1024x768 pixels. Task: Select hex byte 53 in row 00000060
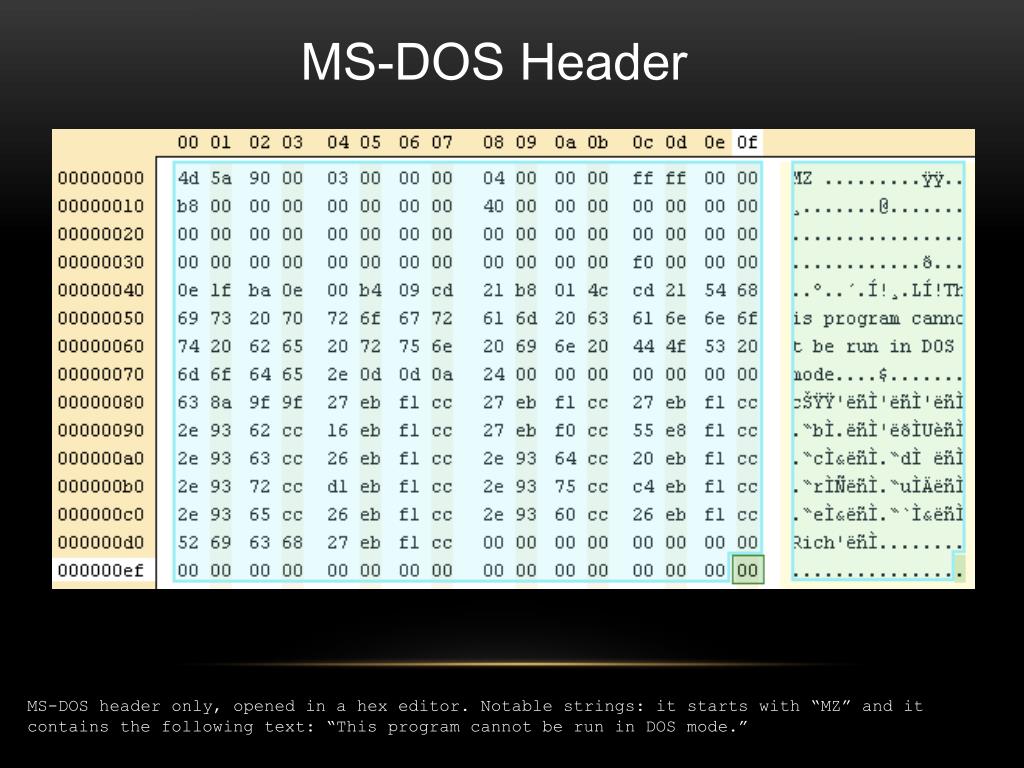714,347
